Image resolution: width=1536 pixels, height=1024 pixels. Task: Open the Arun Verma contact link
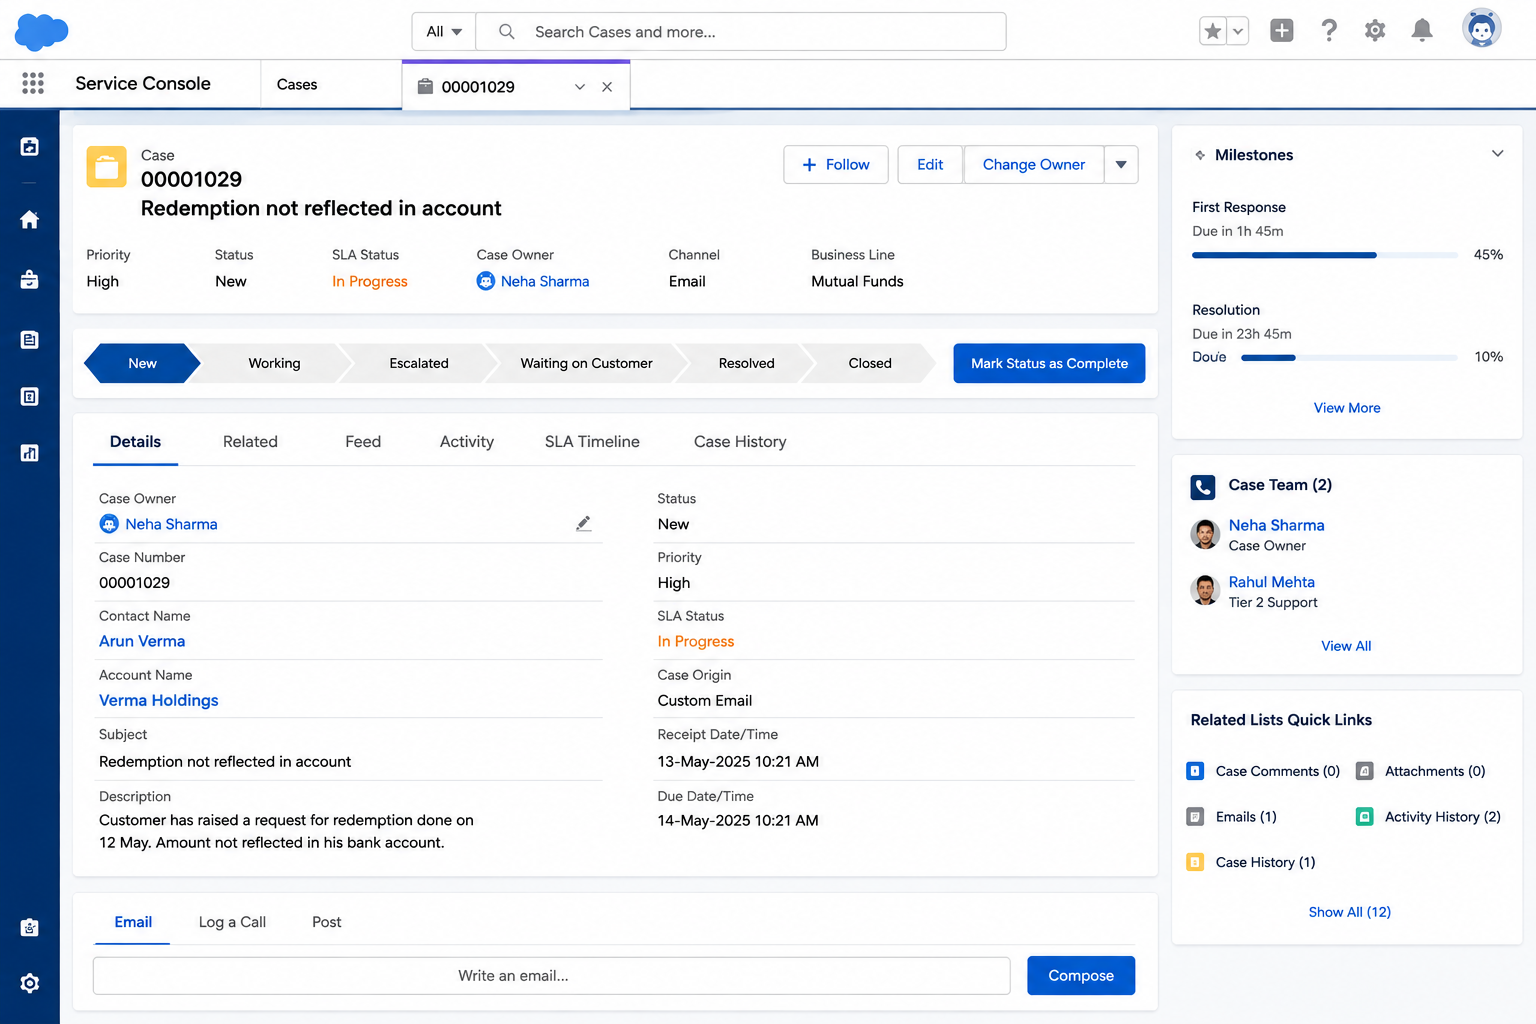click(x=142, y=641)
